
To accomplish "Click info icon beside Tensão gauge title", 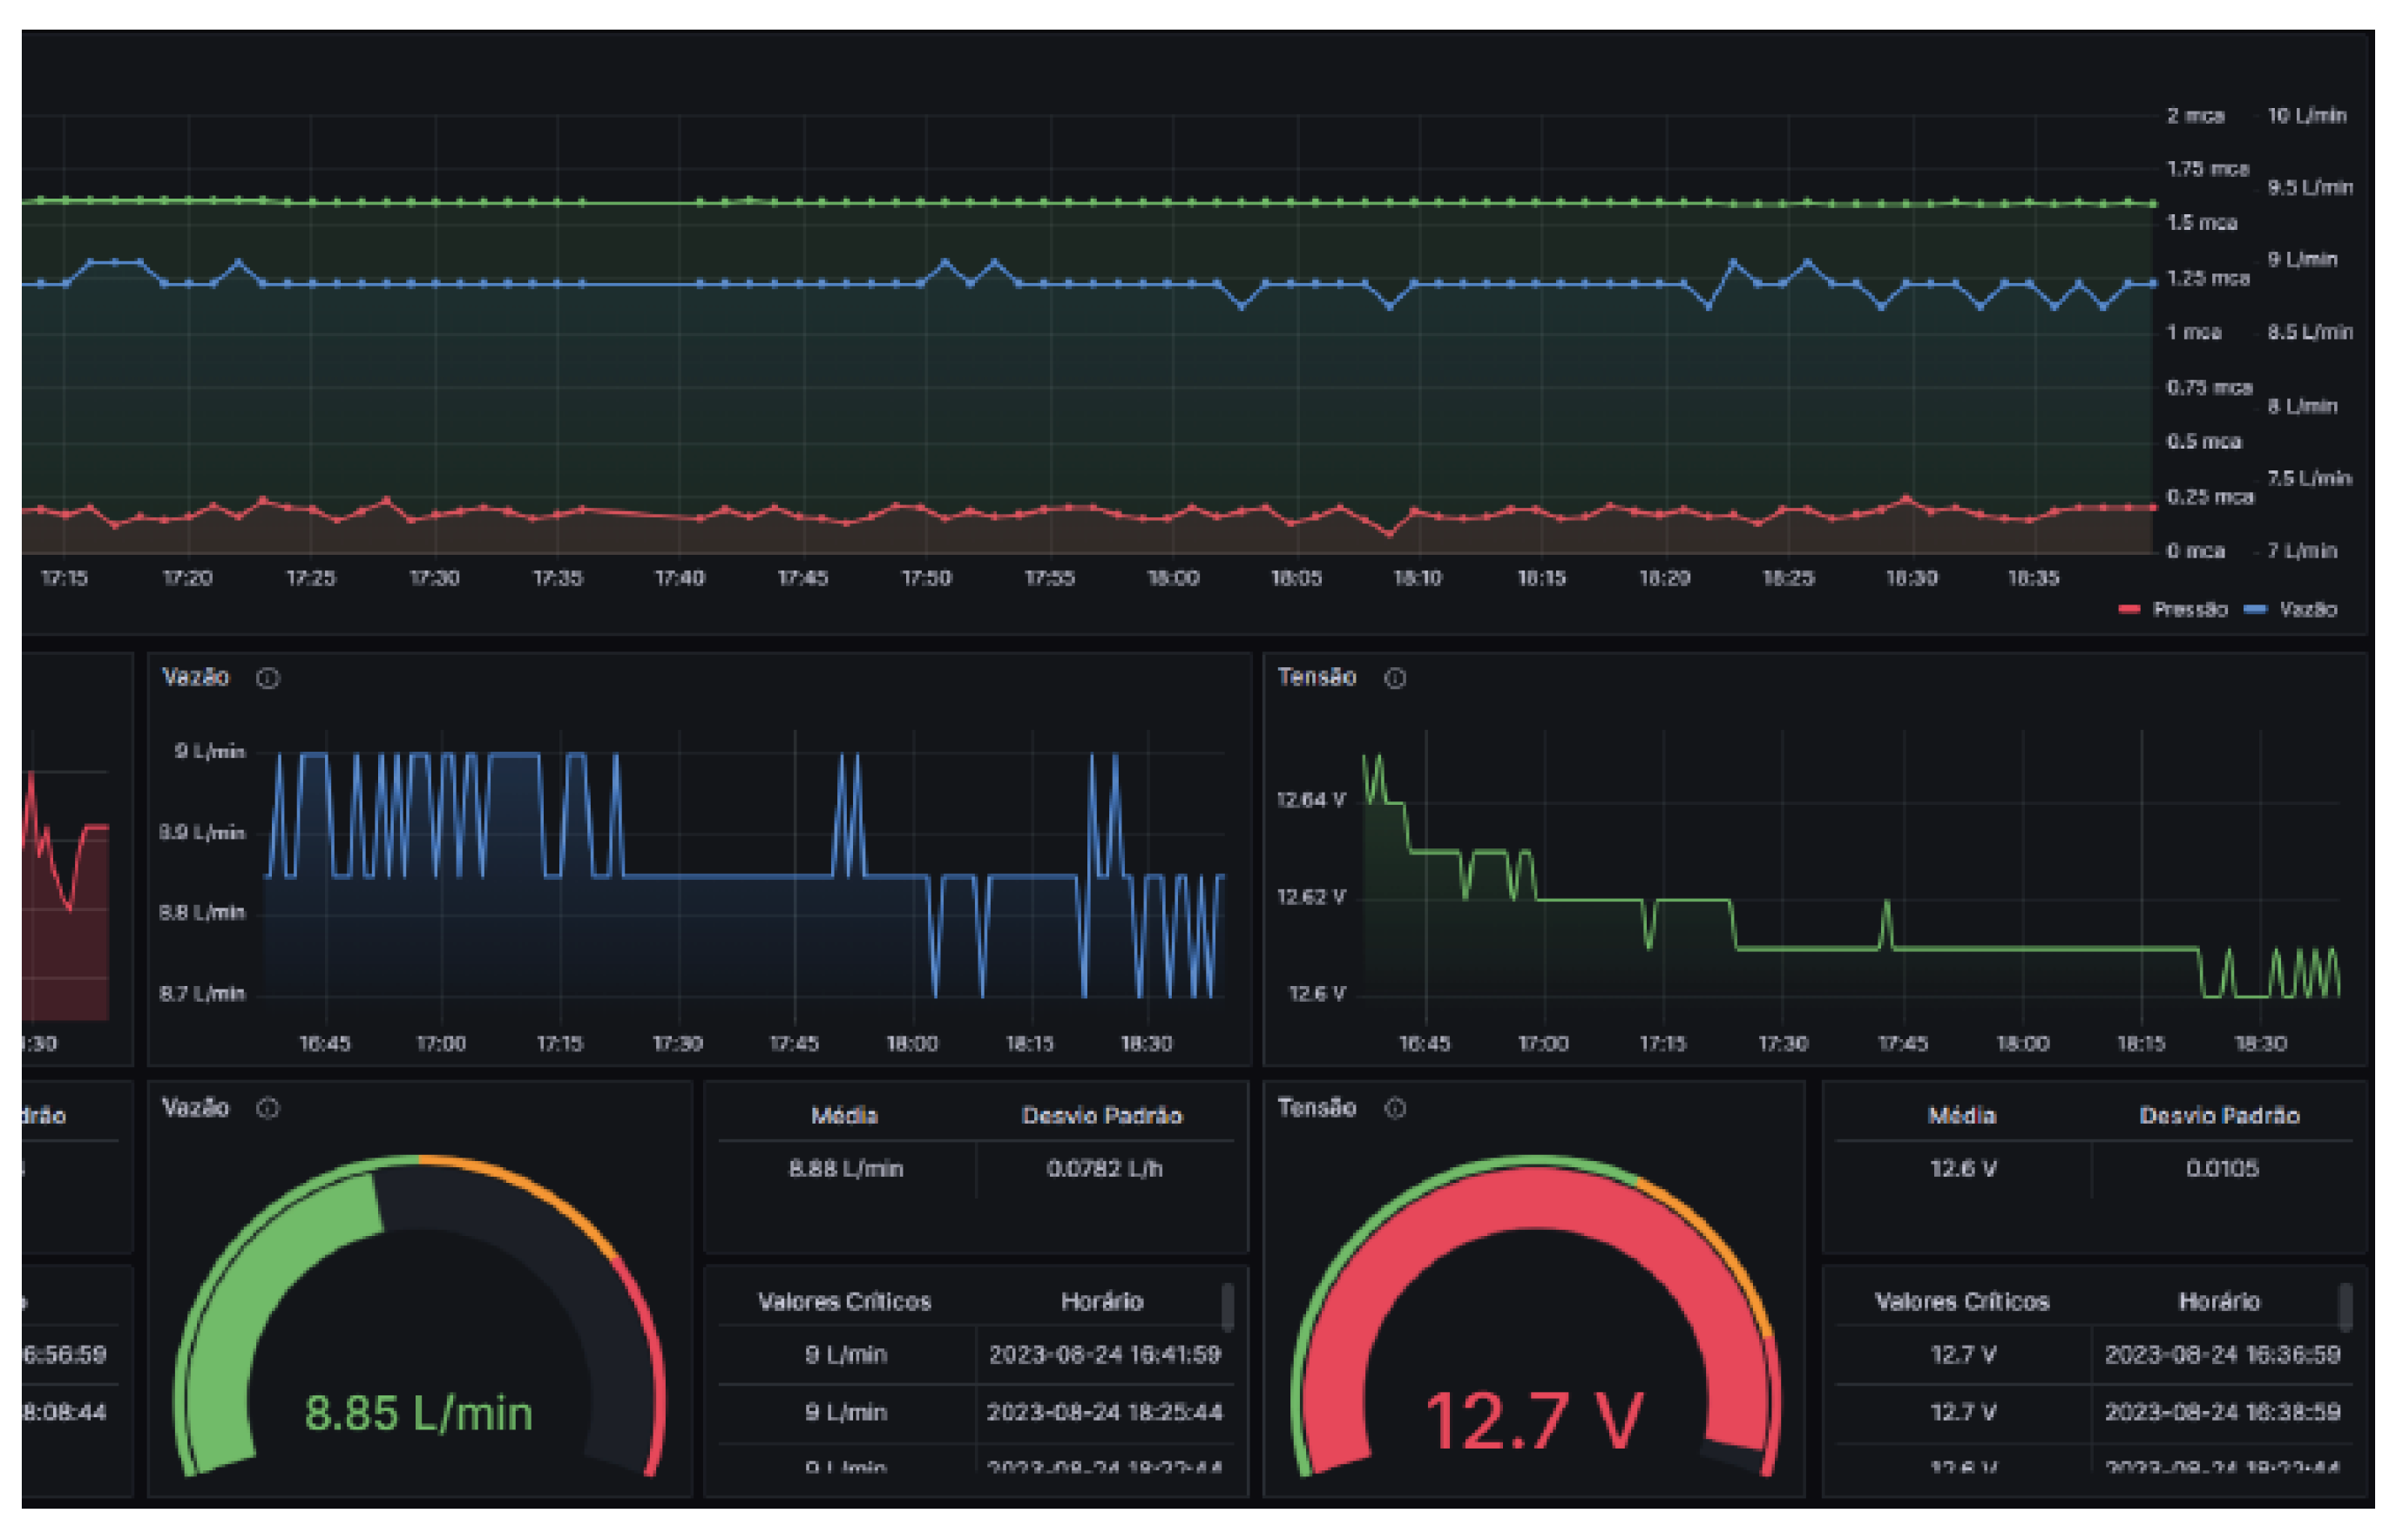I will (x=1395, y=1108).
